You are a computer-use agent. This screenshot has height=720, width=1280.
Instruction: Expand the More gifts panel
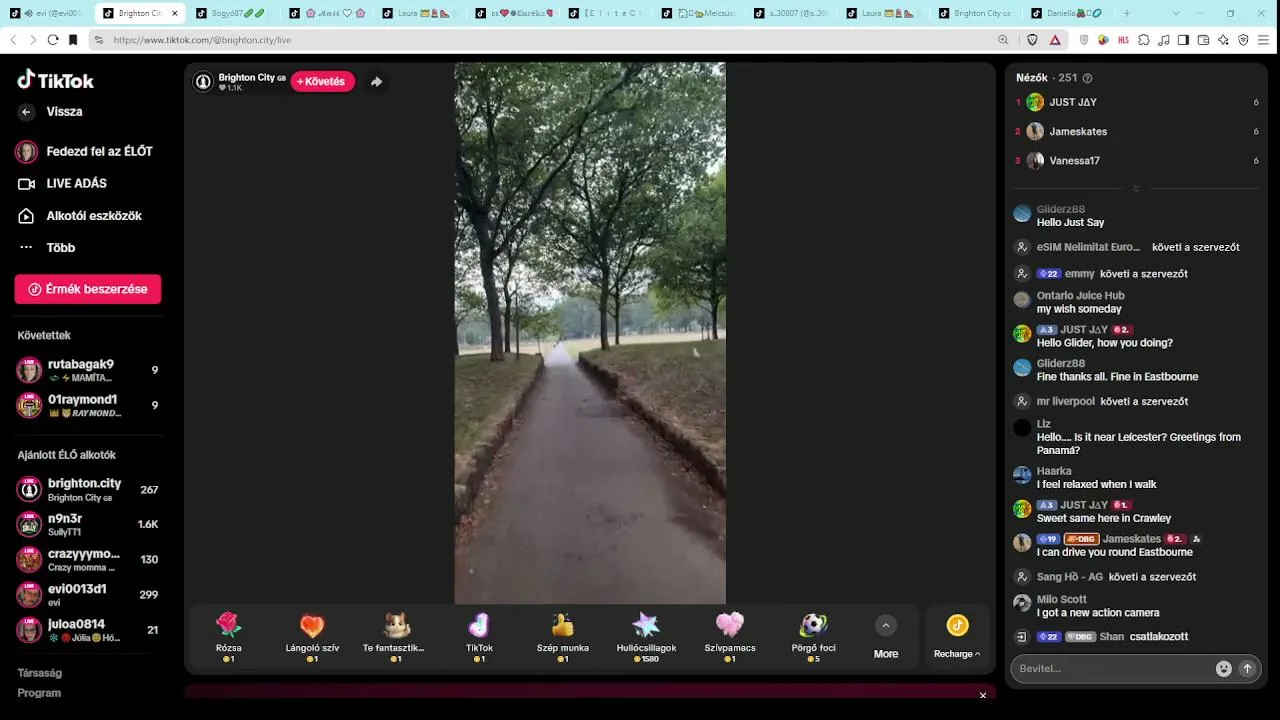pos(885,637)
